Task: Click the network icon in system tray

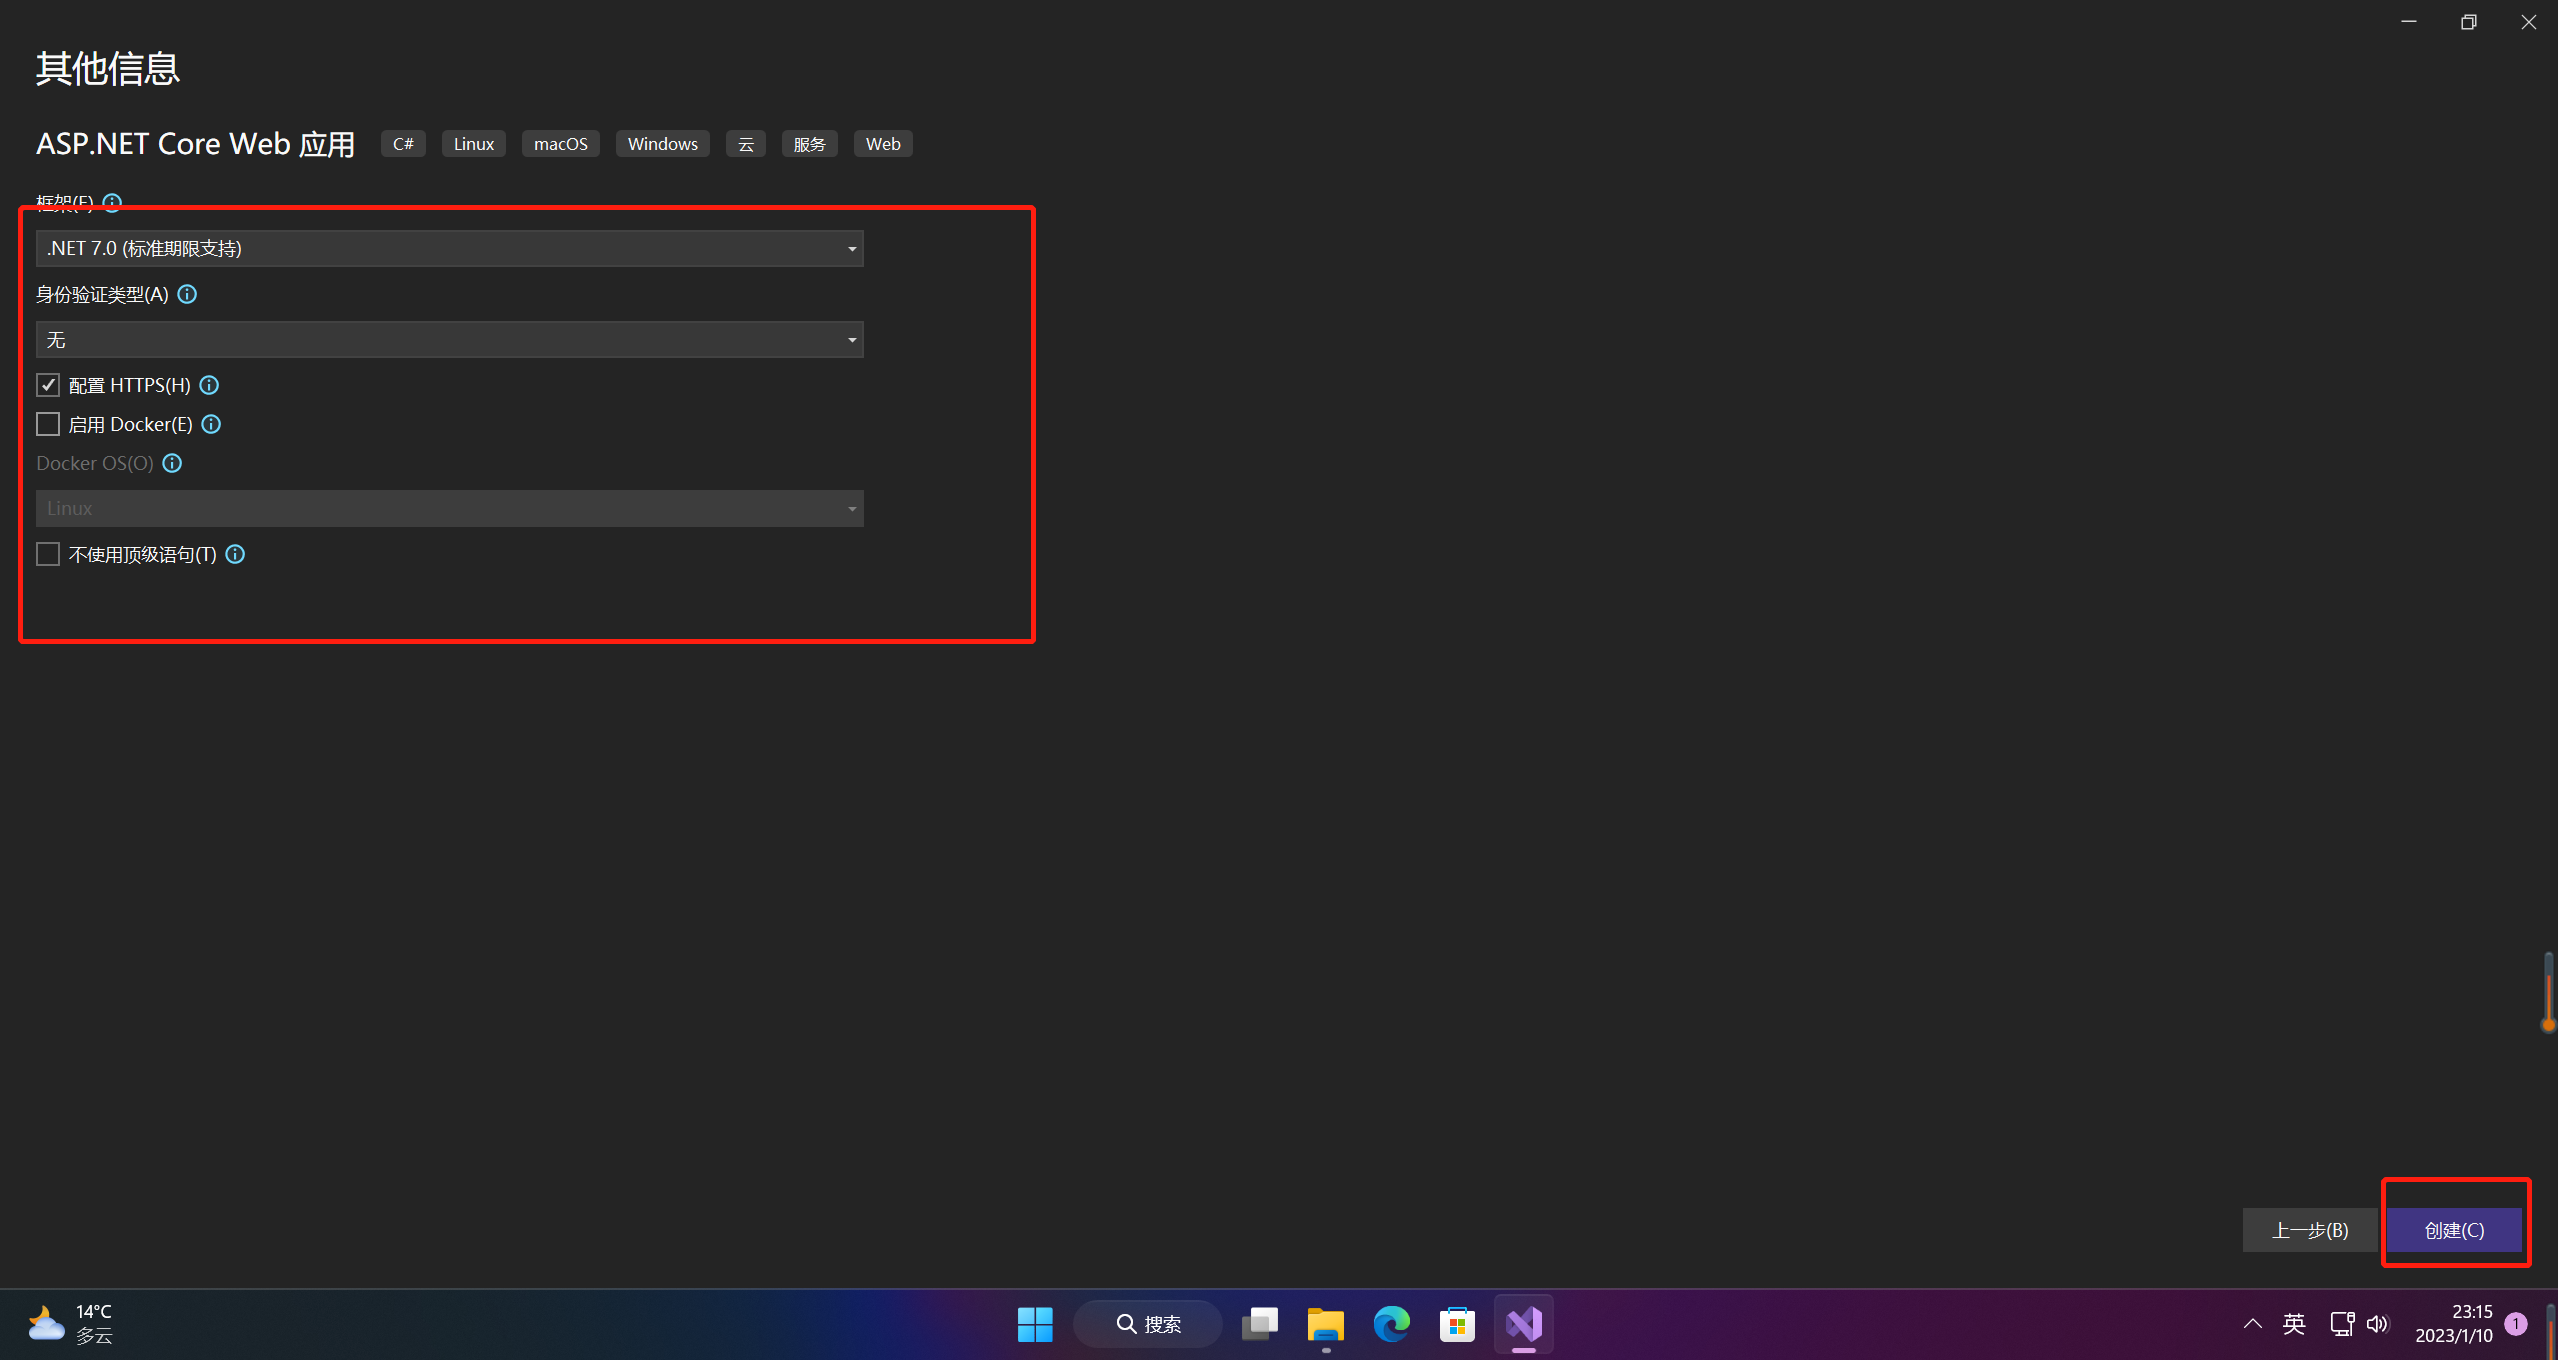Action: 2342,1324
